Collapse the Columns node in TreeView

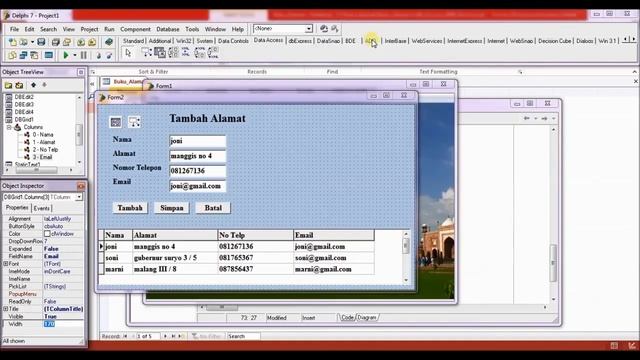pos(9,127)
